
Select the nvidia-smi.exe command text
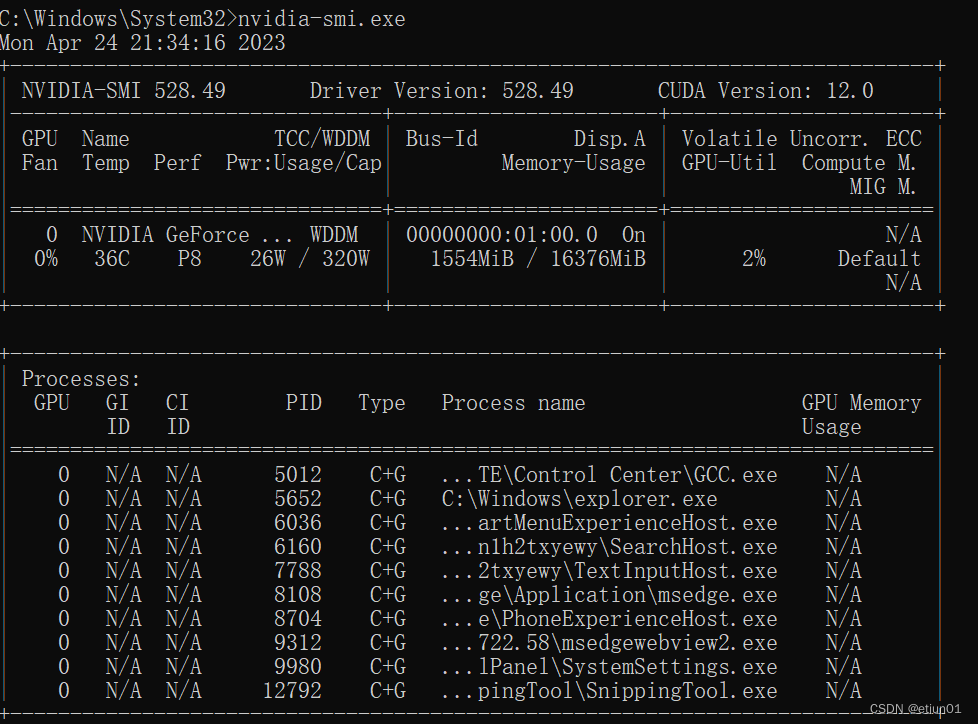[x=311, y=17]
